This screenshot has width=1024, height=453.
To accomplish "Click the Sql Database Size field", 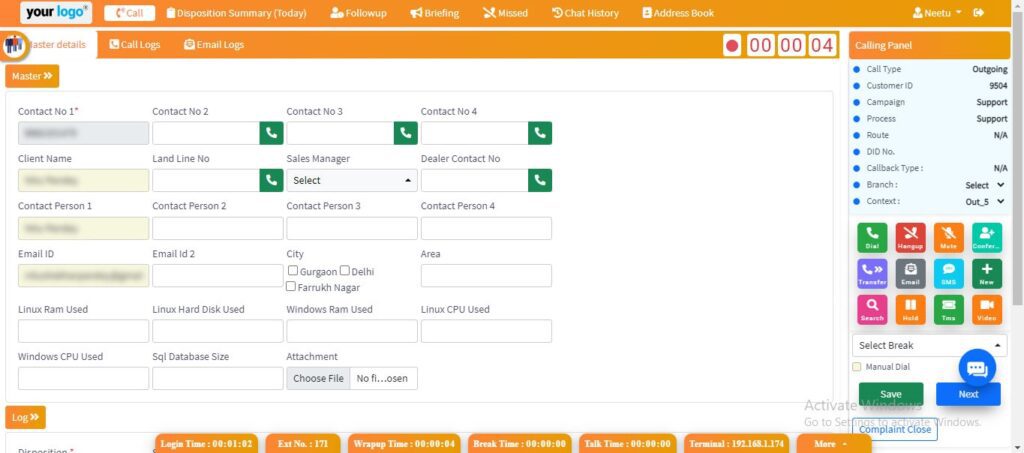I will [217, 379].
